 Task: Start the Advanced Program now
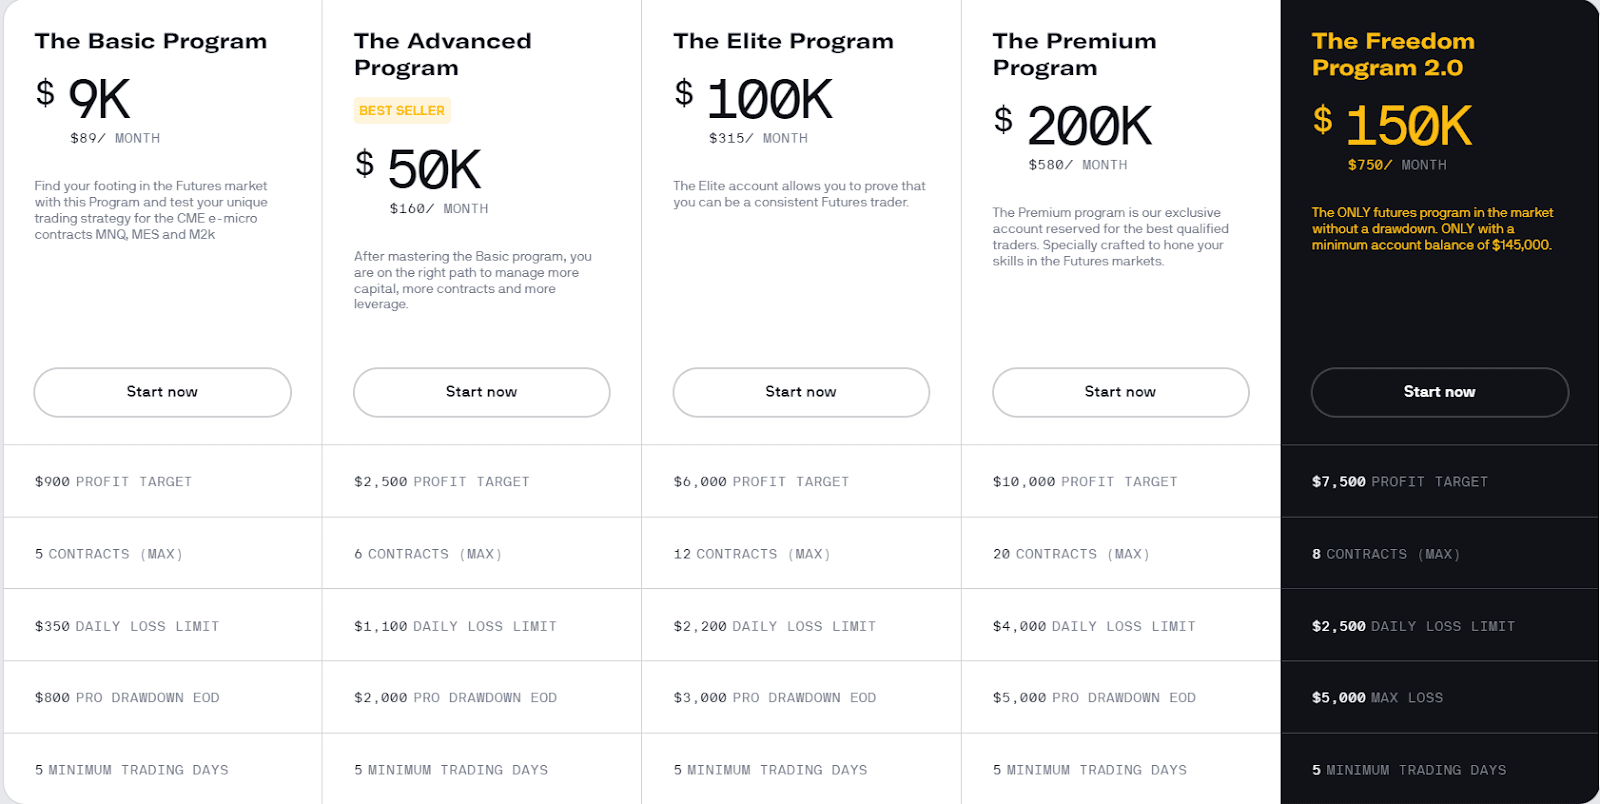481,392
